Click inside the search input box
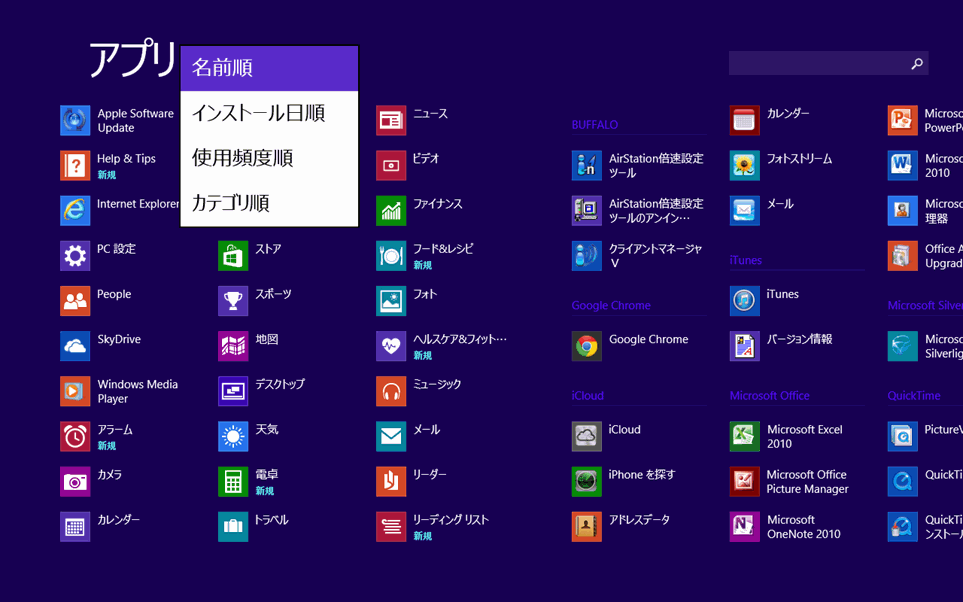 tap(820, 63)
